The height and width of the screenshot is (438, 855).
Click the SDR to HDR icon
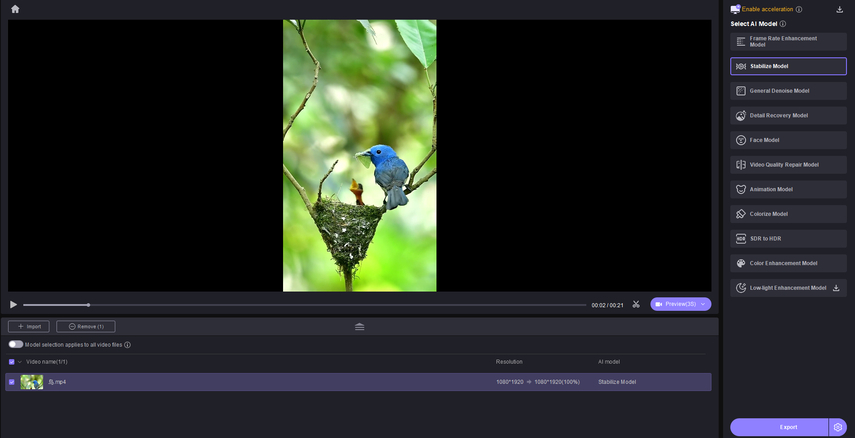[740, 238]
